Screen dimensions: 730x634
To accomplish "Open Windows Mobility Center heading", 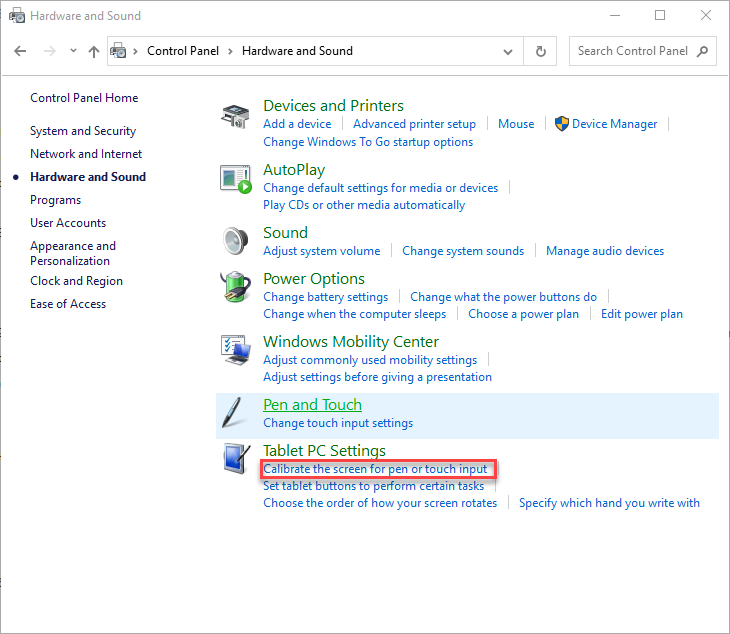I will coord(351,342).
